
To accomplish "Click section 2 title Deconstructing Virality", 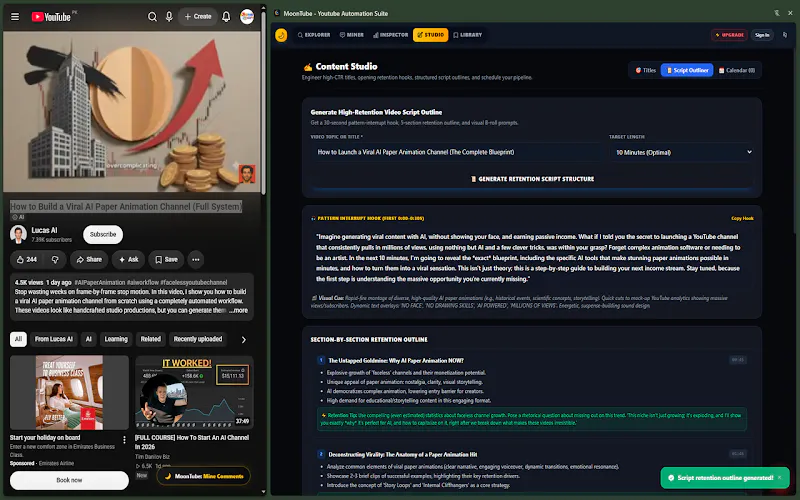I will (x=403, y=454).
